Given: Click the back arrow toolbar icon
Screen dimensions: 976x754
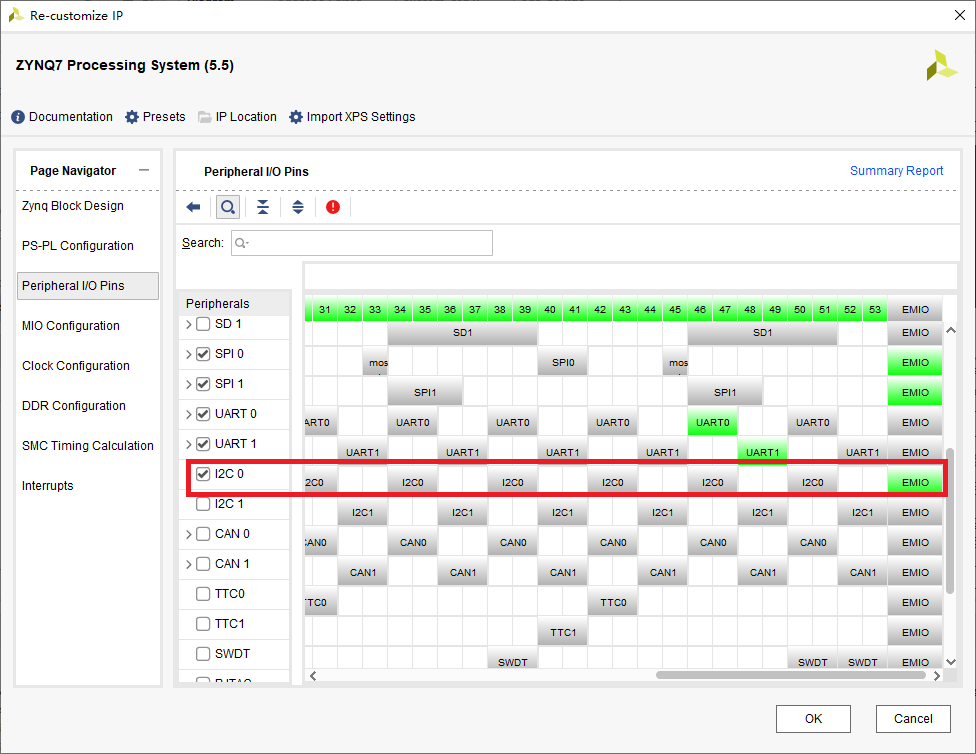Looking at the screenshot, I should click(x=193, y=207).
